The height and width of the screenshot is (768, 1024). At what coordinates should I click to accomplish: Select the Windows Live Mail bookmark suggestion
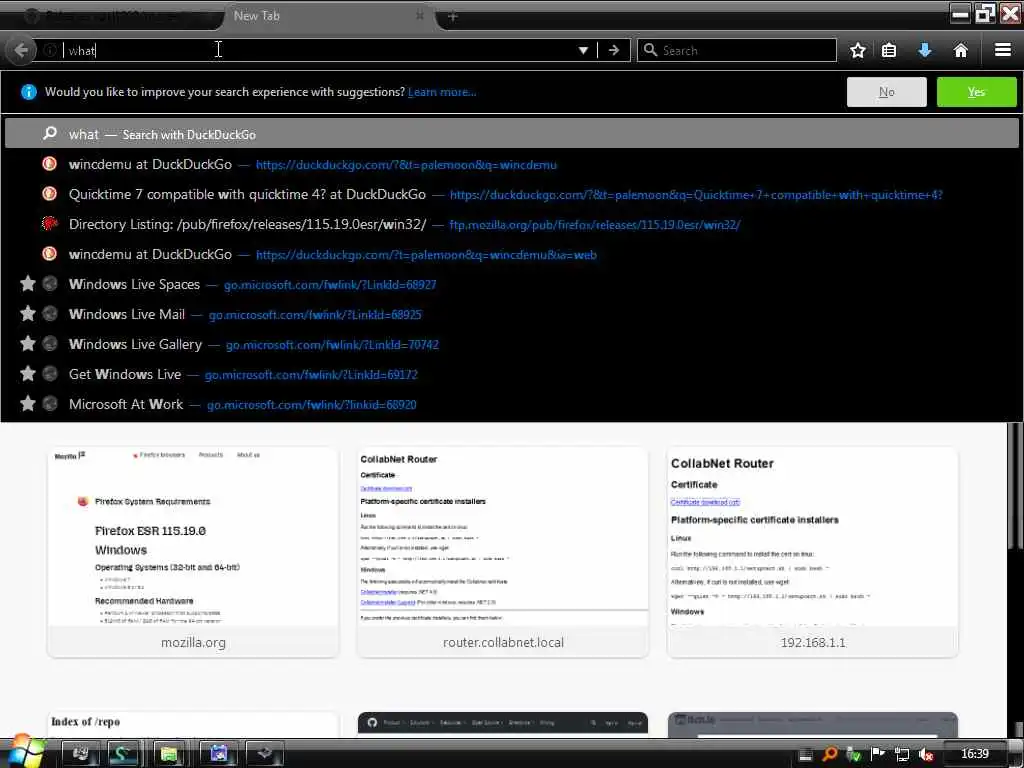pyautogui.click(x=512, y=315)
